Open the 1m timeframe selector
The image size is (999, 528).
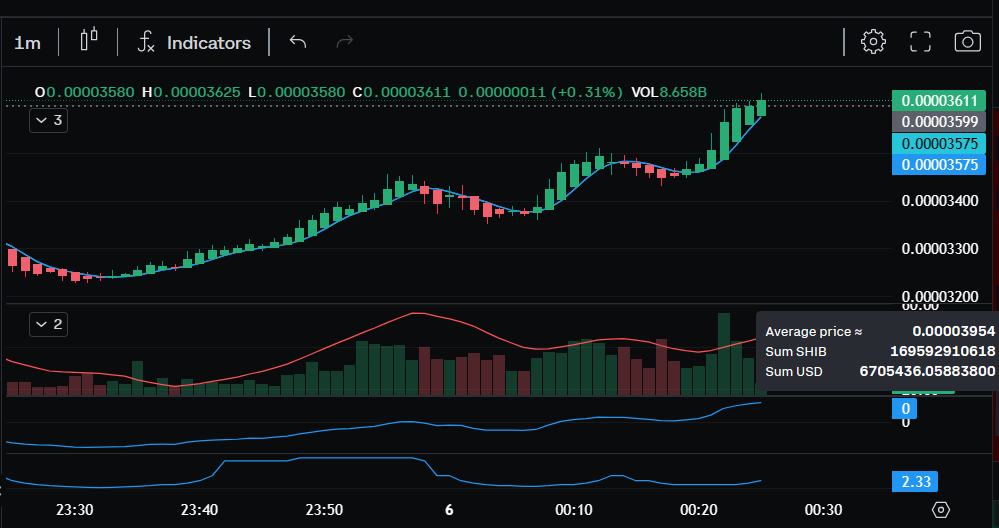[27, 43]
